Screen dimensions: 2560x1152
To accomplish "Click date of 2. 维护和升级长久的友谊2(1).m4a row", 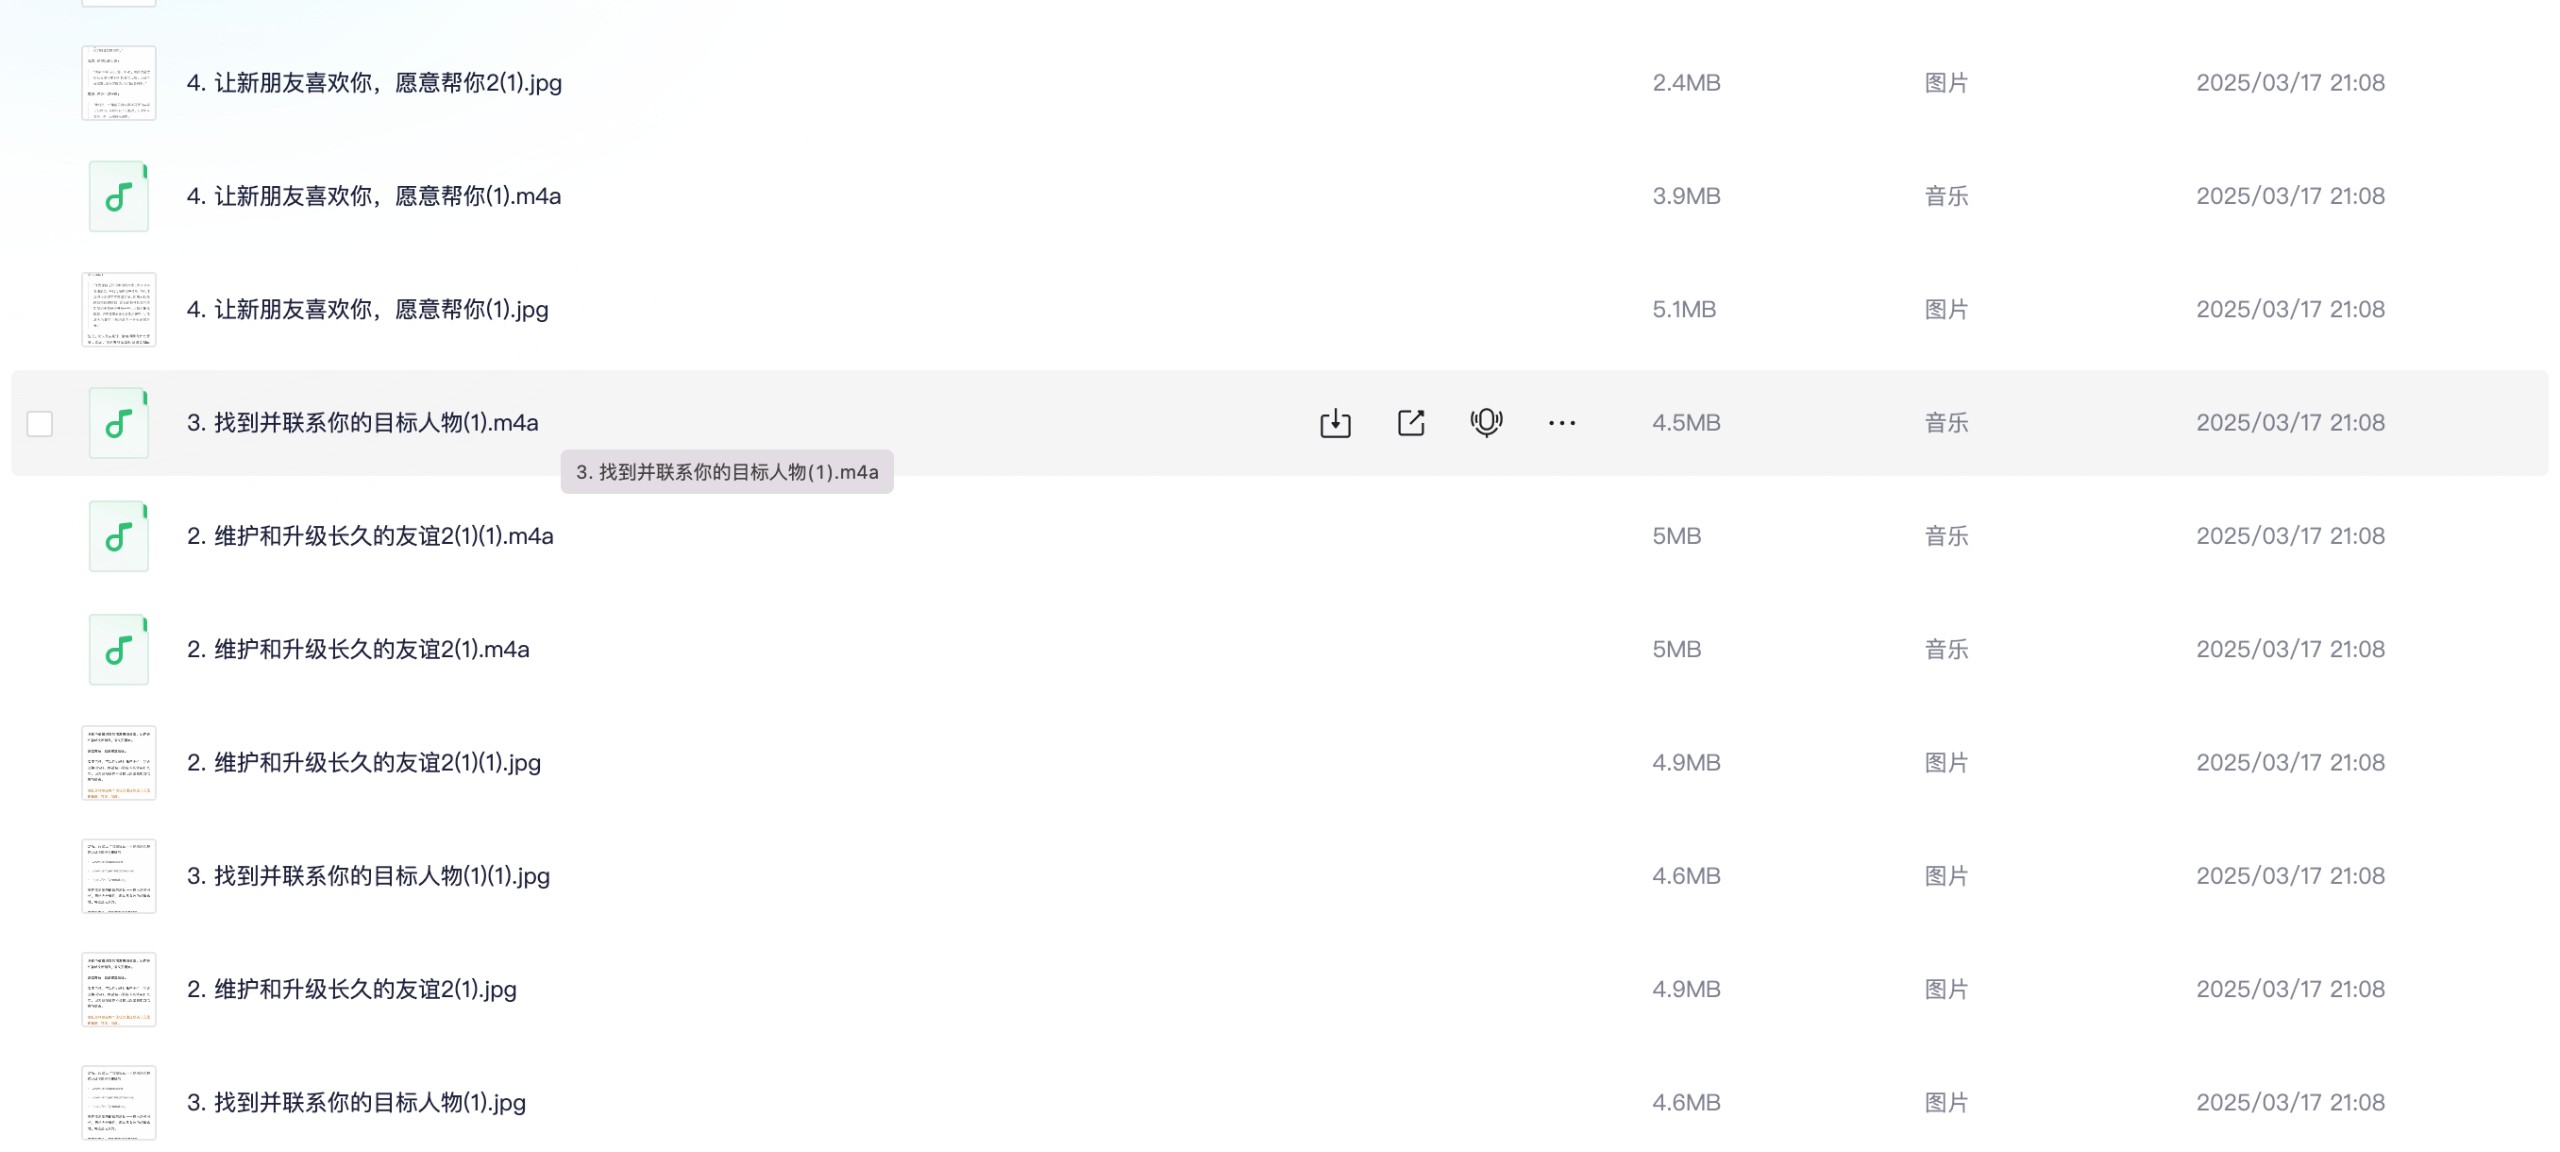I will [x=2290, y=649].
